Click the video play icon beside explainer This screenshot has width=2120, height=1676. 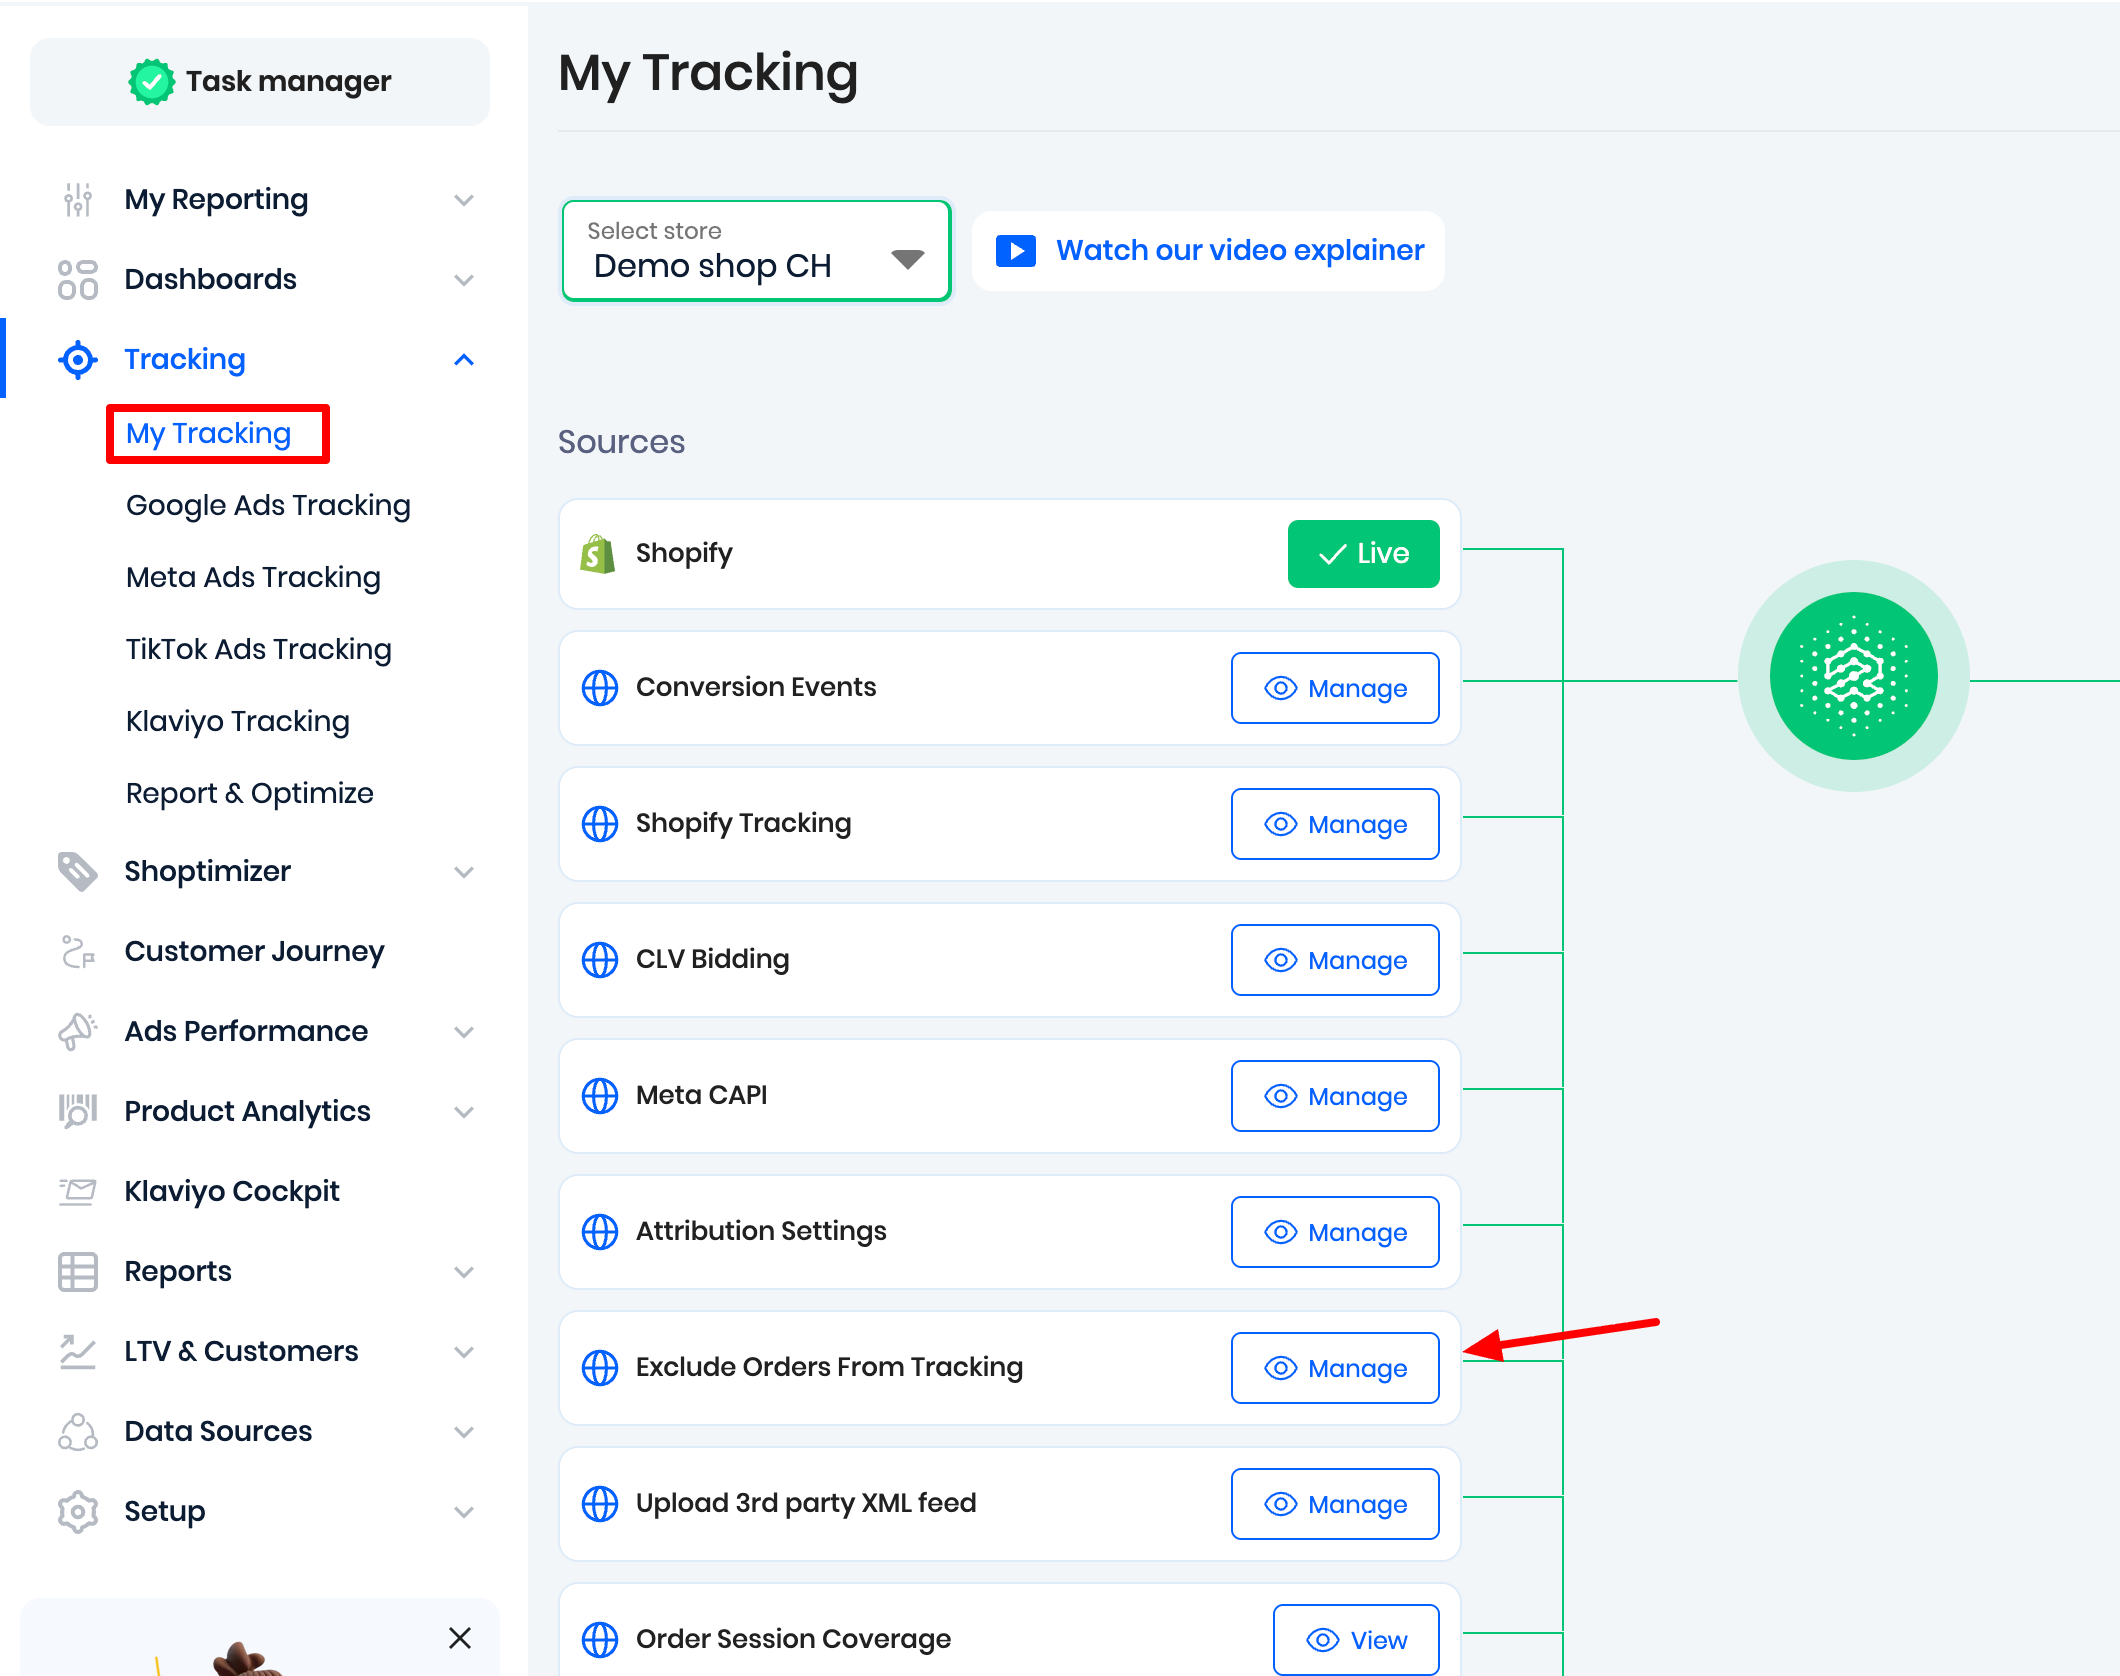pyautogui.click(x=1015, y=251)
